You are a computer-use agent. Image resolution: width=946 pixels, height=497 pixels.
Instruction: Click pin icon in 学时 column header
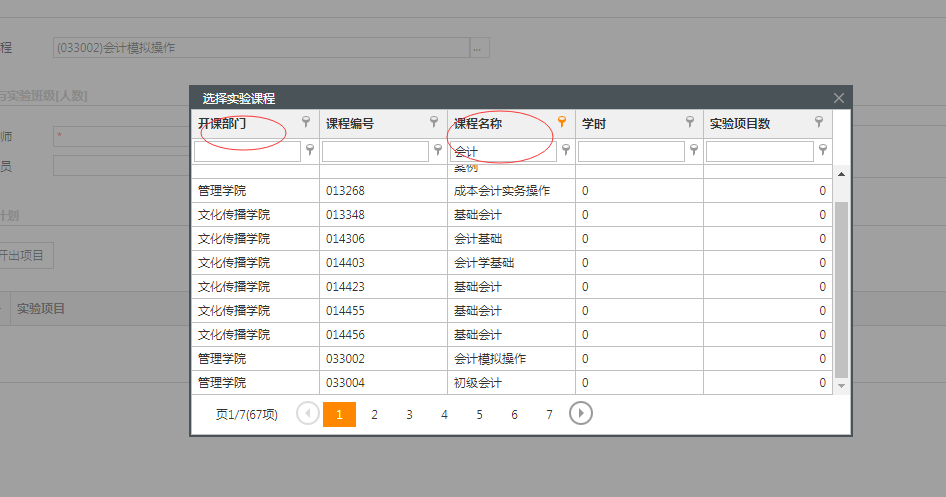pos(690,122)
